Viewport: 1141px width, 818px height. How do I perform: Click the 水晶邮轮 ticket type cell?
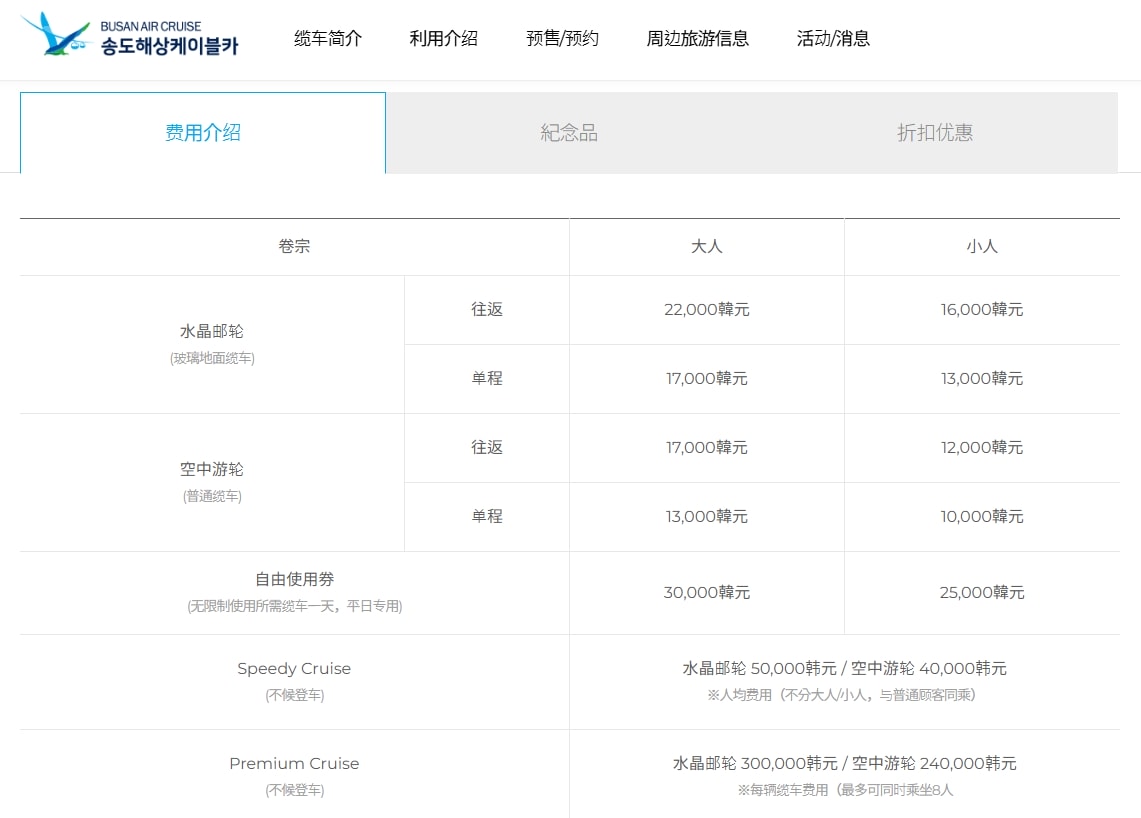pos(212,344)
